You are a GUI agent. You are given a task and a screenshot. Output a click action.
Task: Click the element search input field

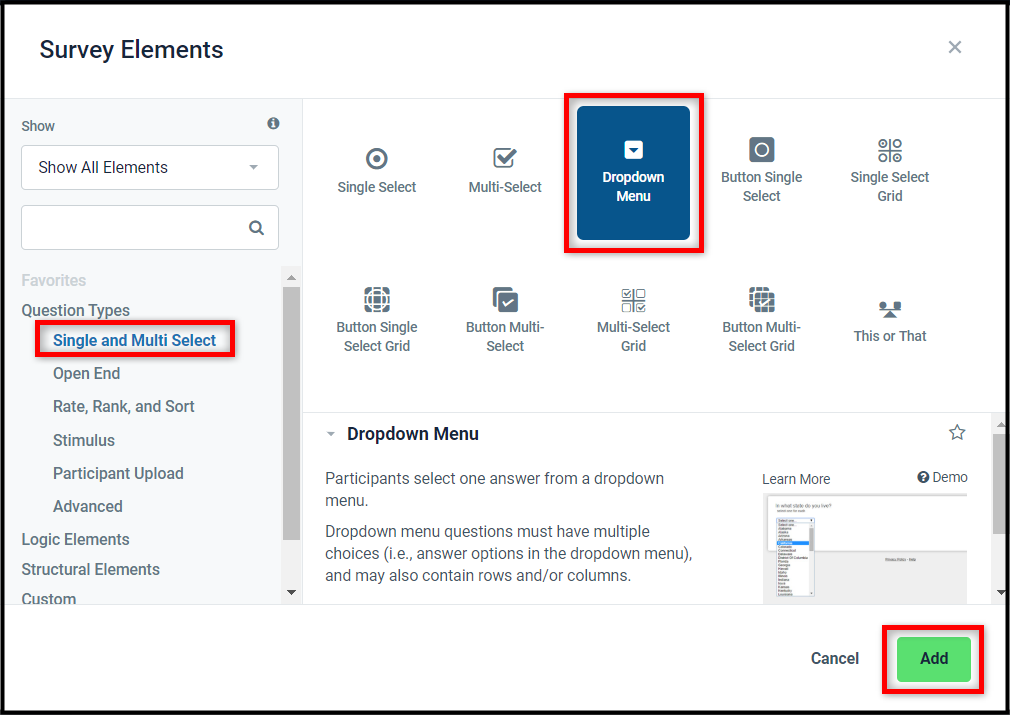(x=150, y=227)
